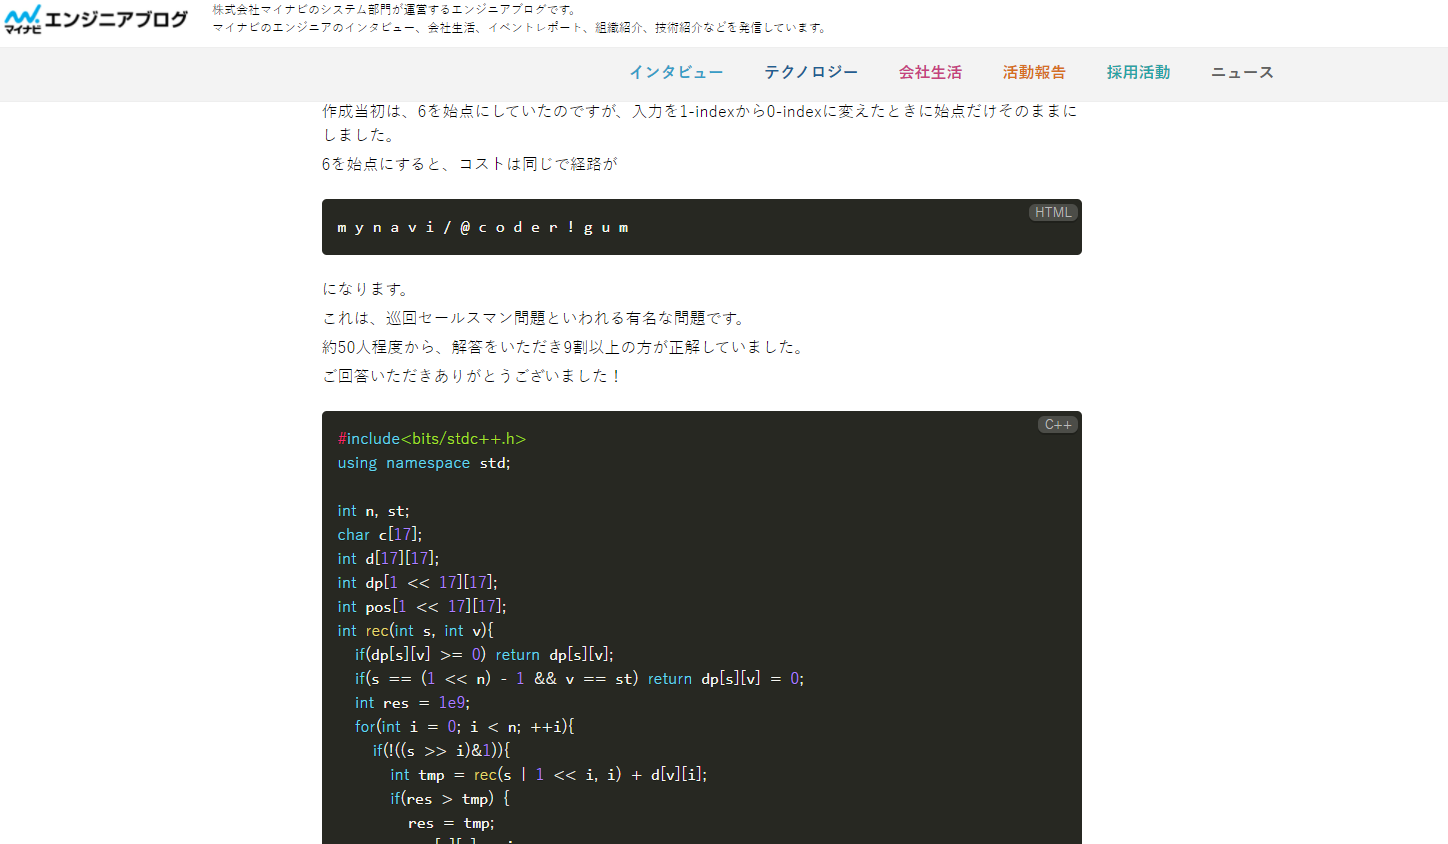
Task: Click the sentence "これは、巡回セールスマン問題といわれる有名な問題です。"
Action: [535, 318]
